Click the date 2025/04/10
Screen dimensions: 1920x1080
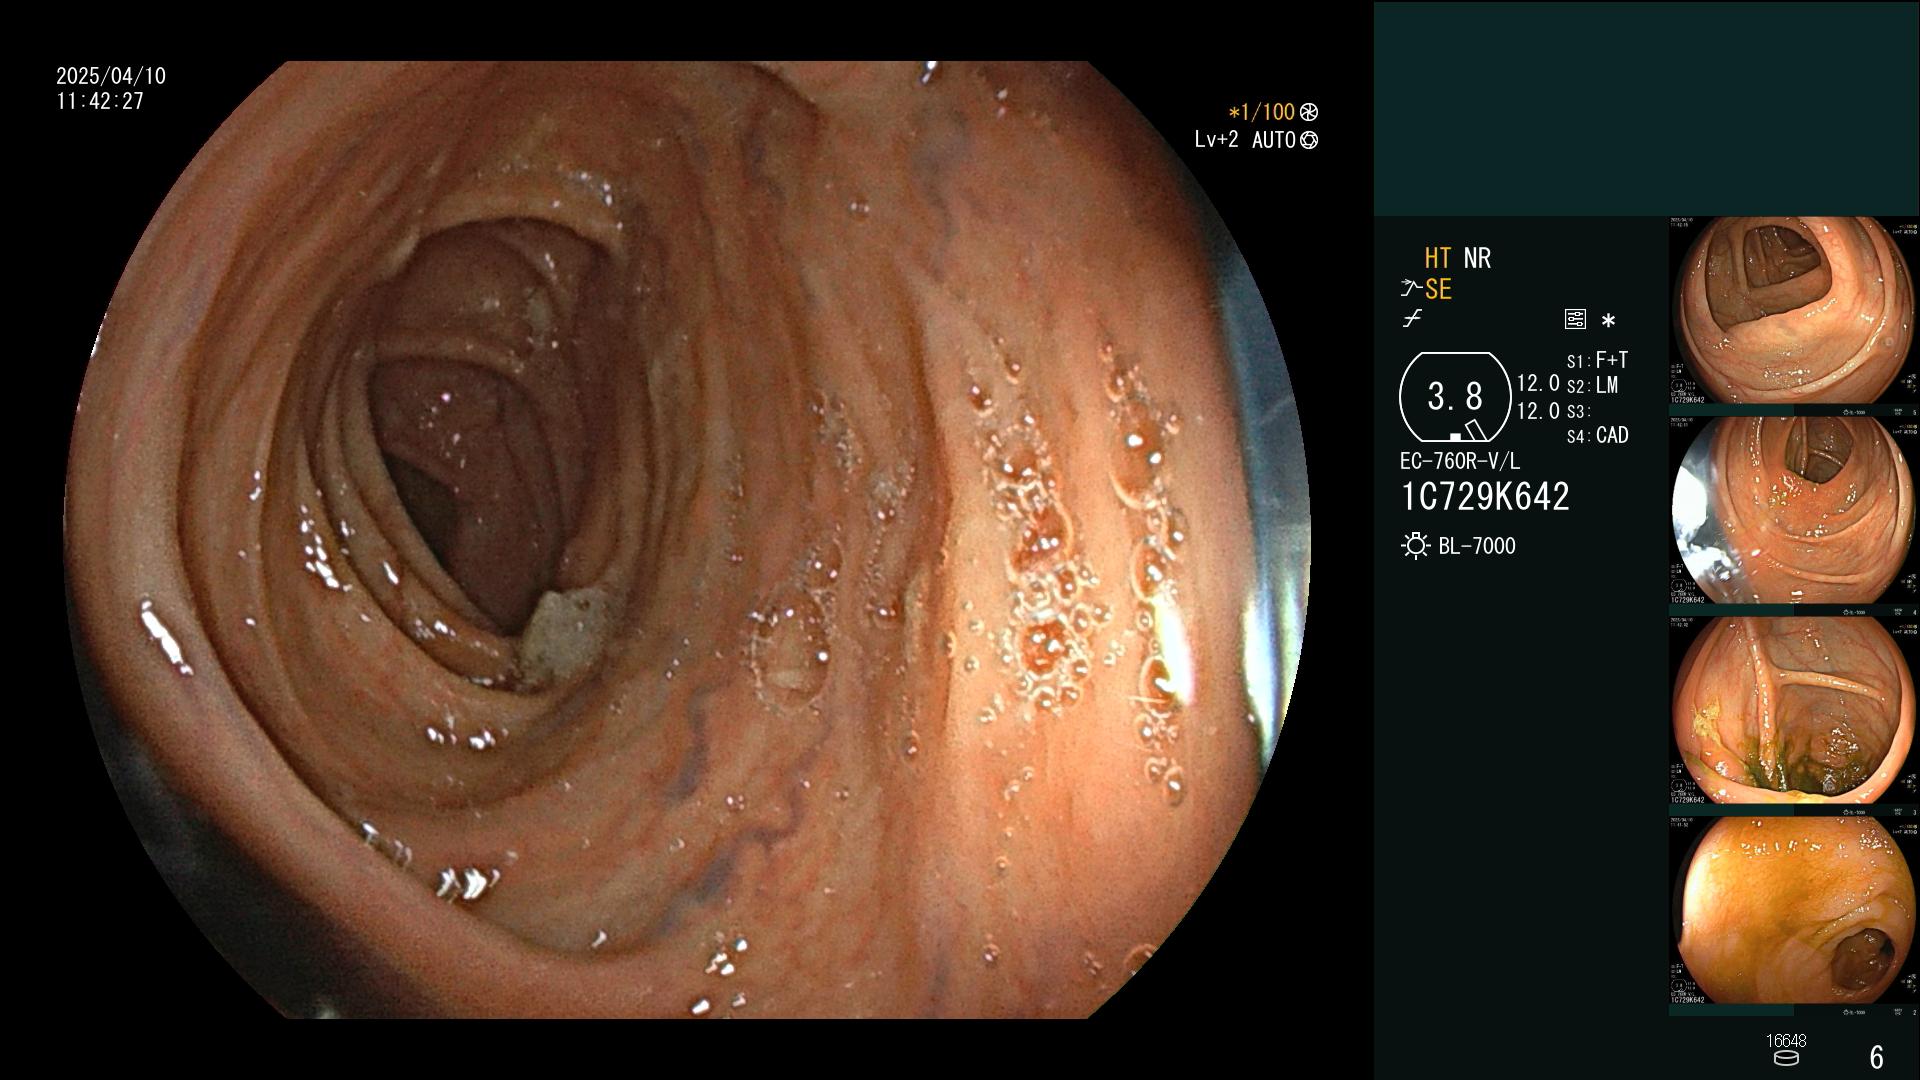[111, 76]
